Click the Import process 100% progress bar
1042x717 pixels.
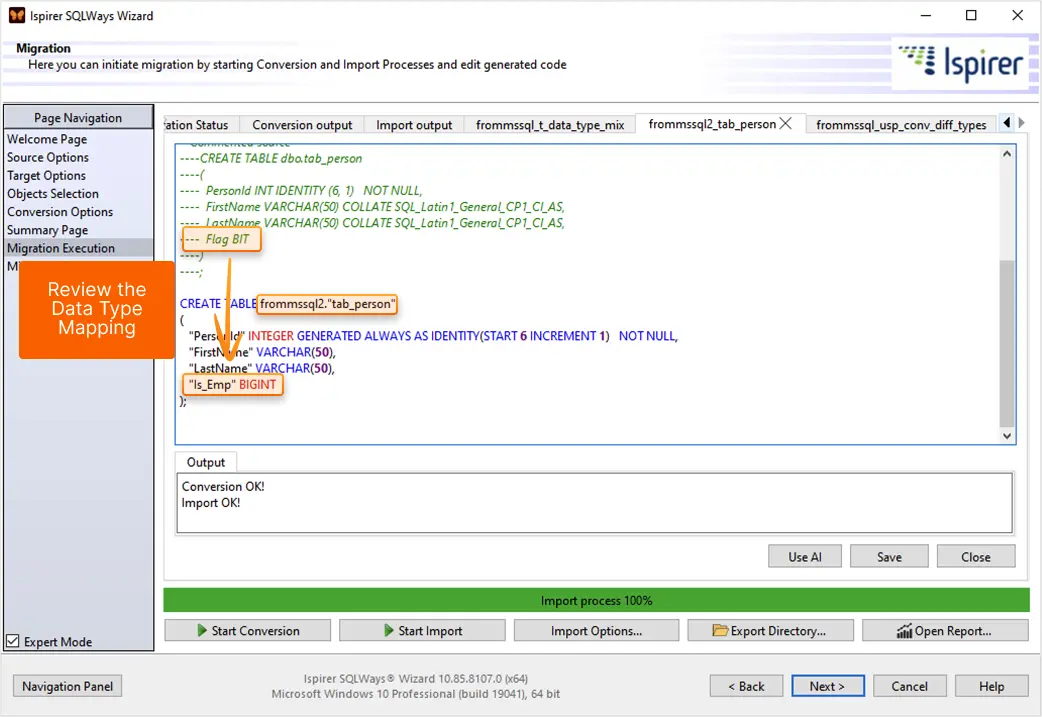point(596,601)
